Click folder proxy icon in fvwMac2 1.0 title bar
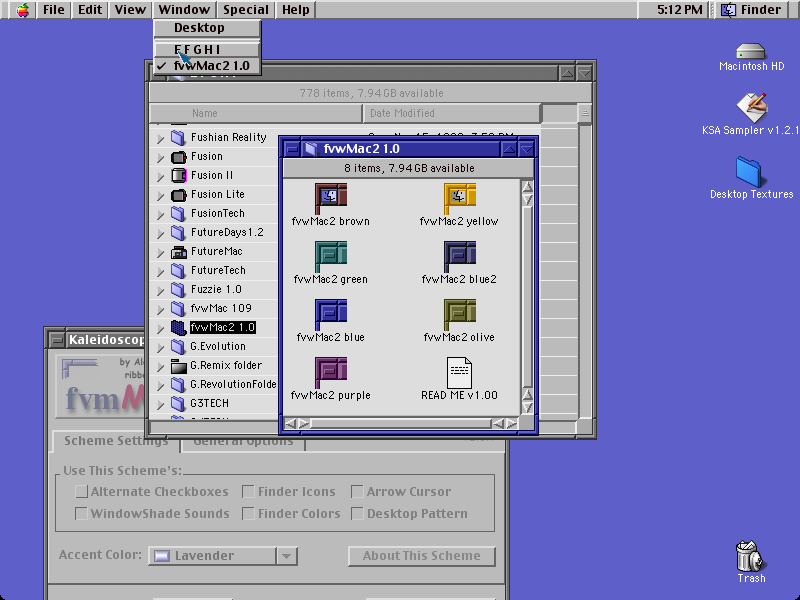This screenshot has height=600, width=800. (310, 149)
